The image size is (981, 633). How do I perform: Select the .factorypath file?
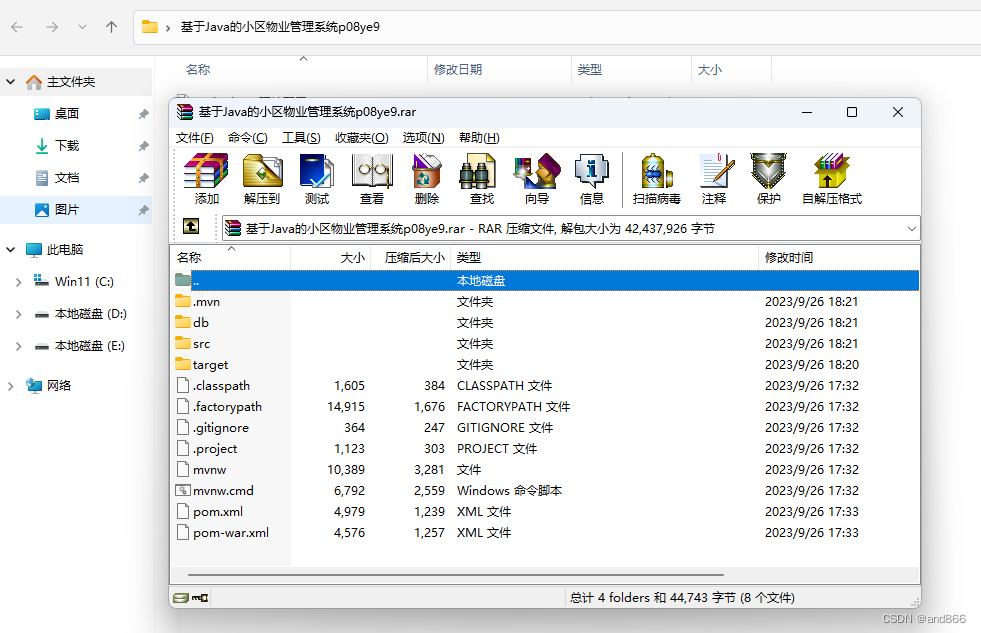(x=545, y=407)
